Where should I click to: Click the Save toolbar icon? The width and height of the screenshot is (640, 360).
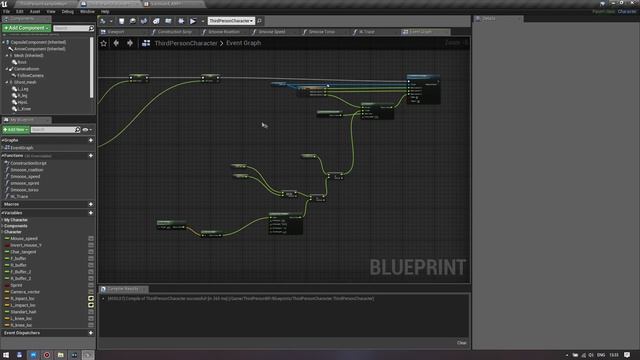(x=121, y=21)
